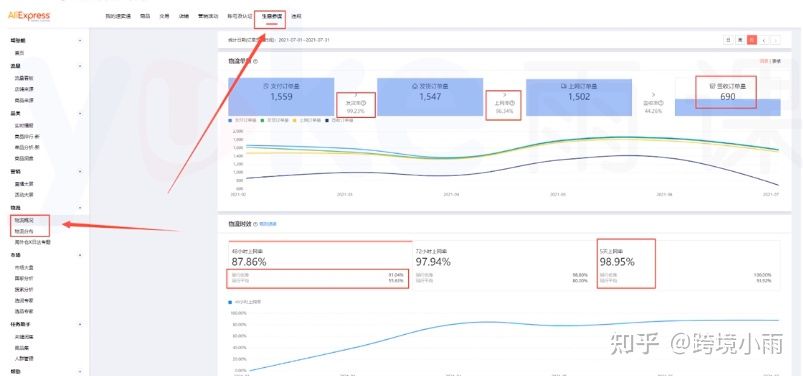Image resolution: width=803 pixels, height=376 pixels.
Task: Collapse the 流量 sidebar section
Action: coord(80,66)
